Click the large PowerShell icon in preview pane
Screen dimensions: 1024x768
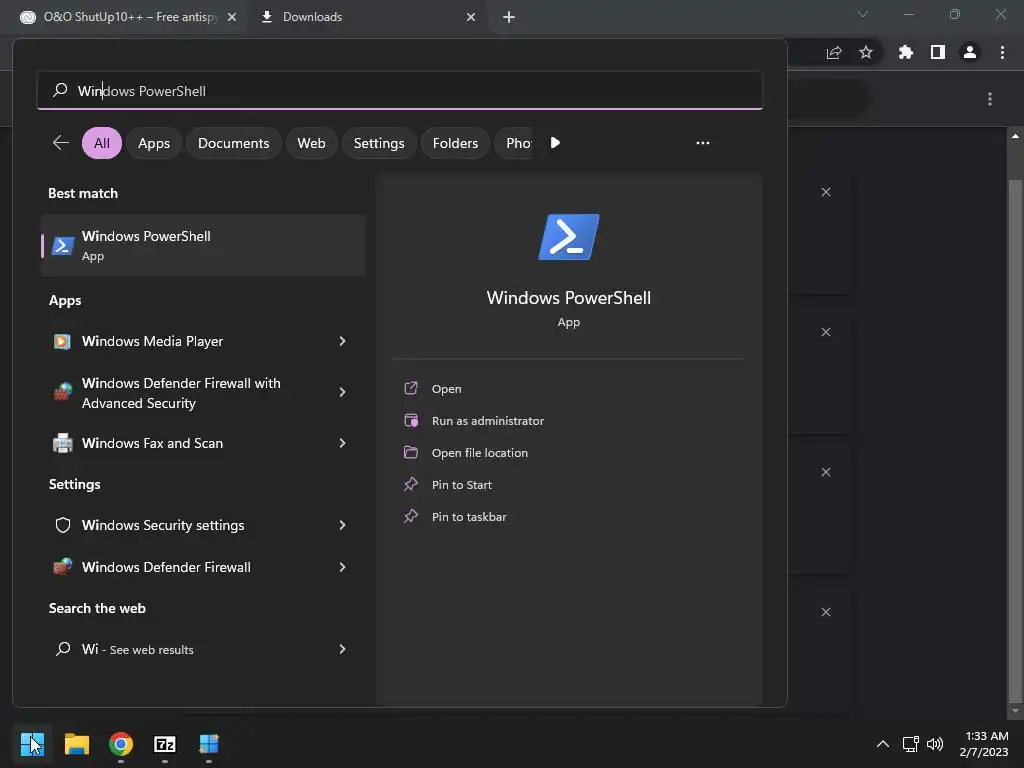[569, 237]
